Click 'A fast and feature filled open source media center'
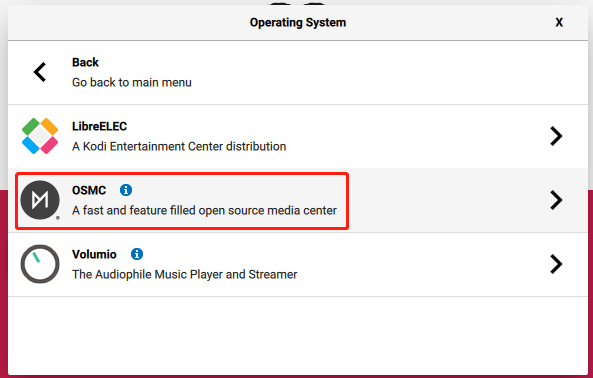593x378 pixels. click(x=204, y=210)
